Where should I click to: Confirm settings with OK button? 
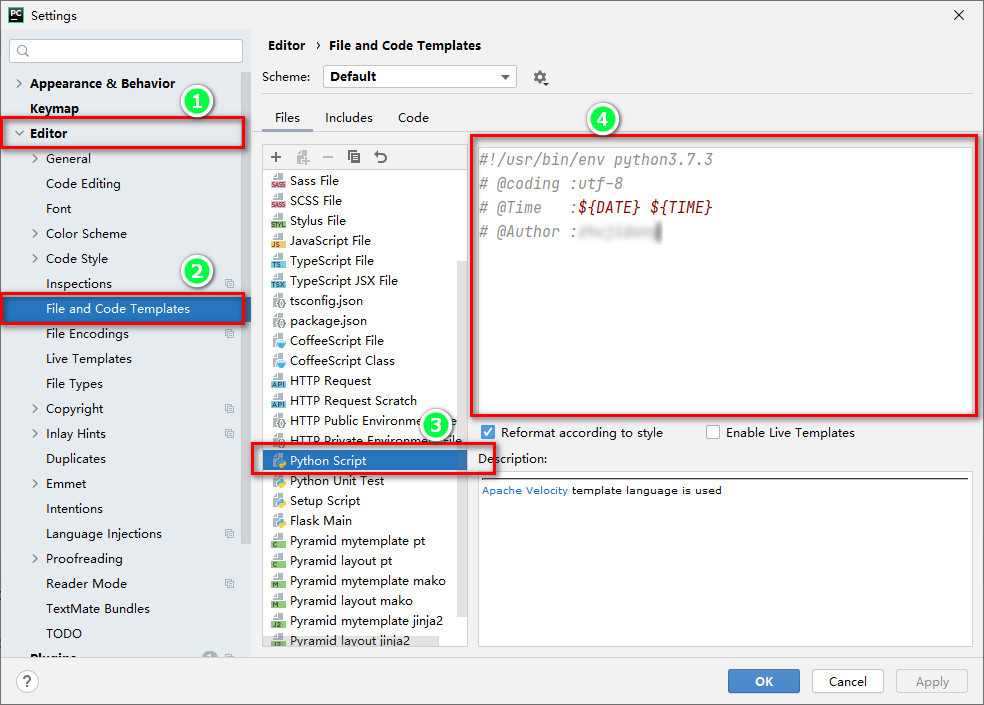(x=764, y=681)
